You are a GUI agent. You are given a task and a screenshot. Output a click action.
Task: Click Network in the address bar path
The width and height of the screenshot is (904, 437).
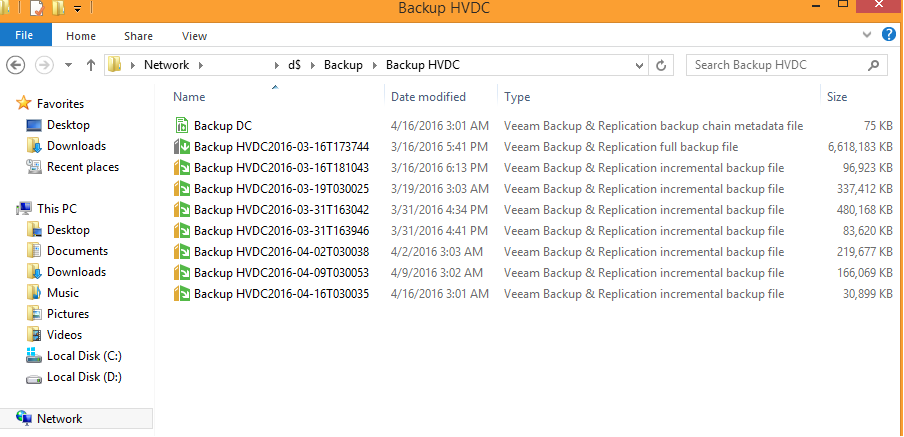pos(167,65)
